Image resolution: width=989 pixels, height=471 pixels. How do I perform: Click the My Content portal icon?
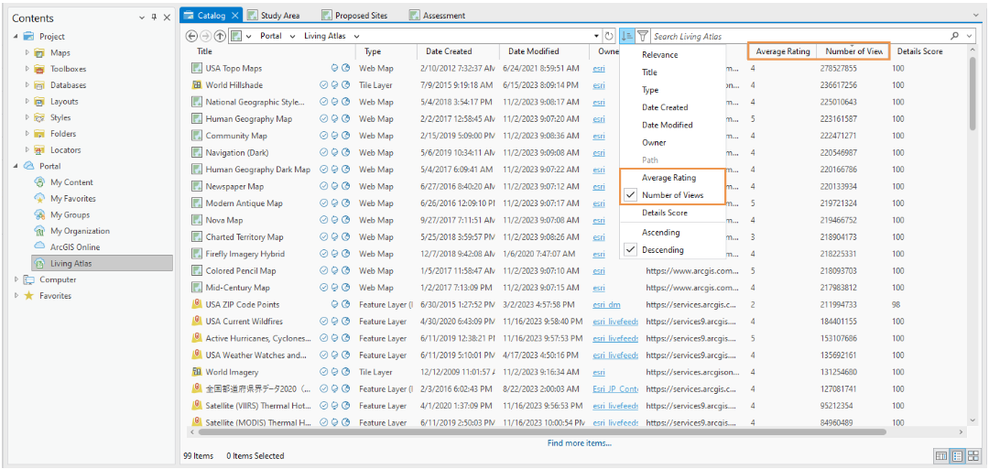click(x=39, y=182)
